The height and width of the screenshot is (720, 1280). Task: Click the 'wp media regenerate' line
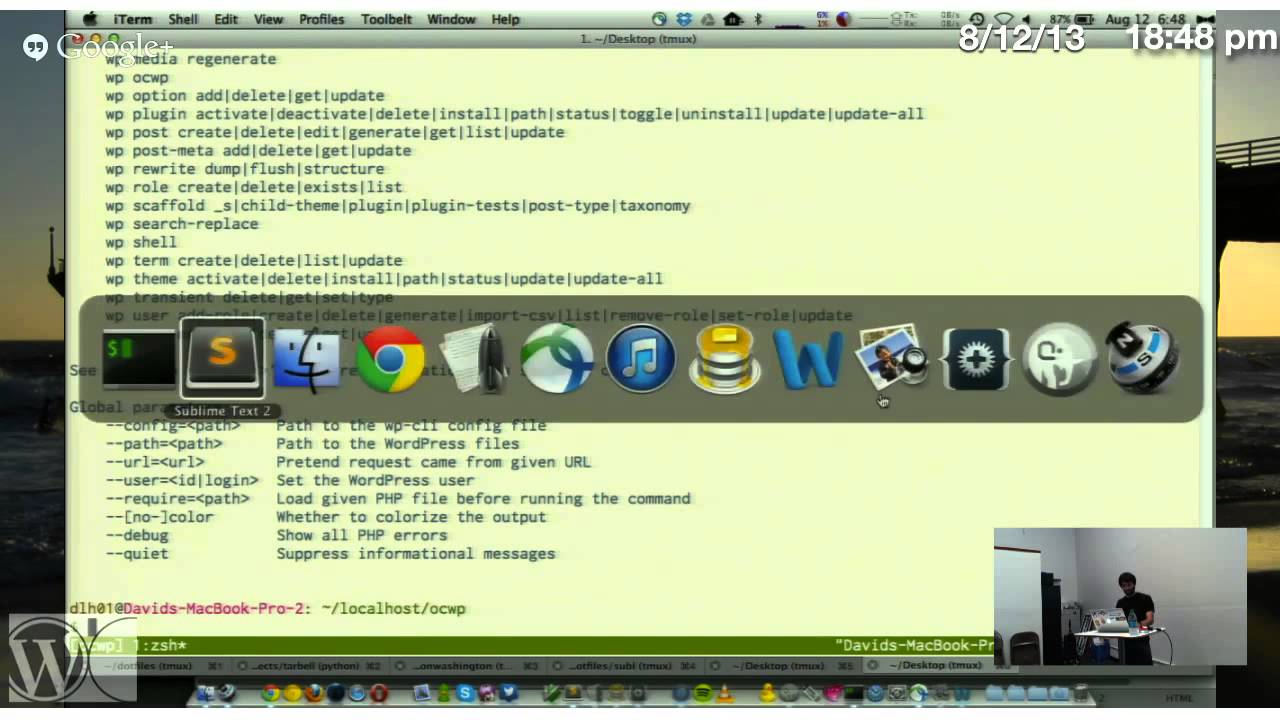click(x=191, y=59)
